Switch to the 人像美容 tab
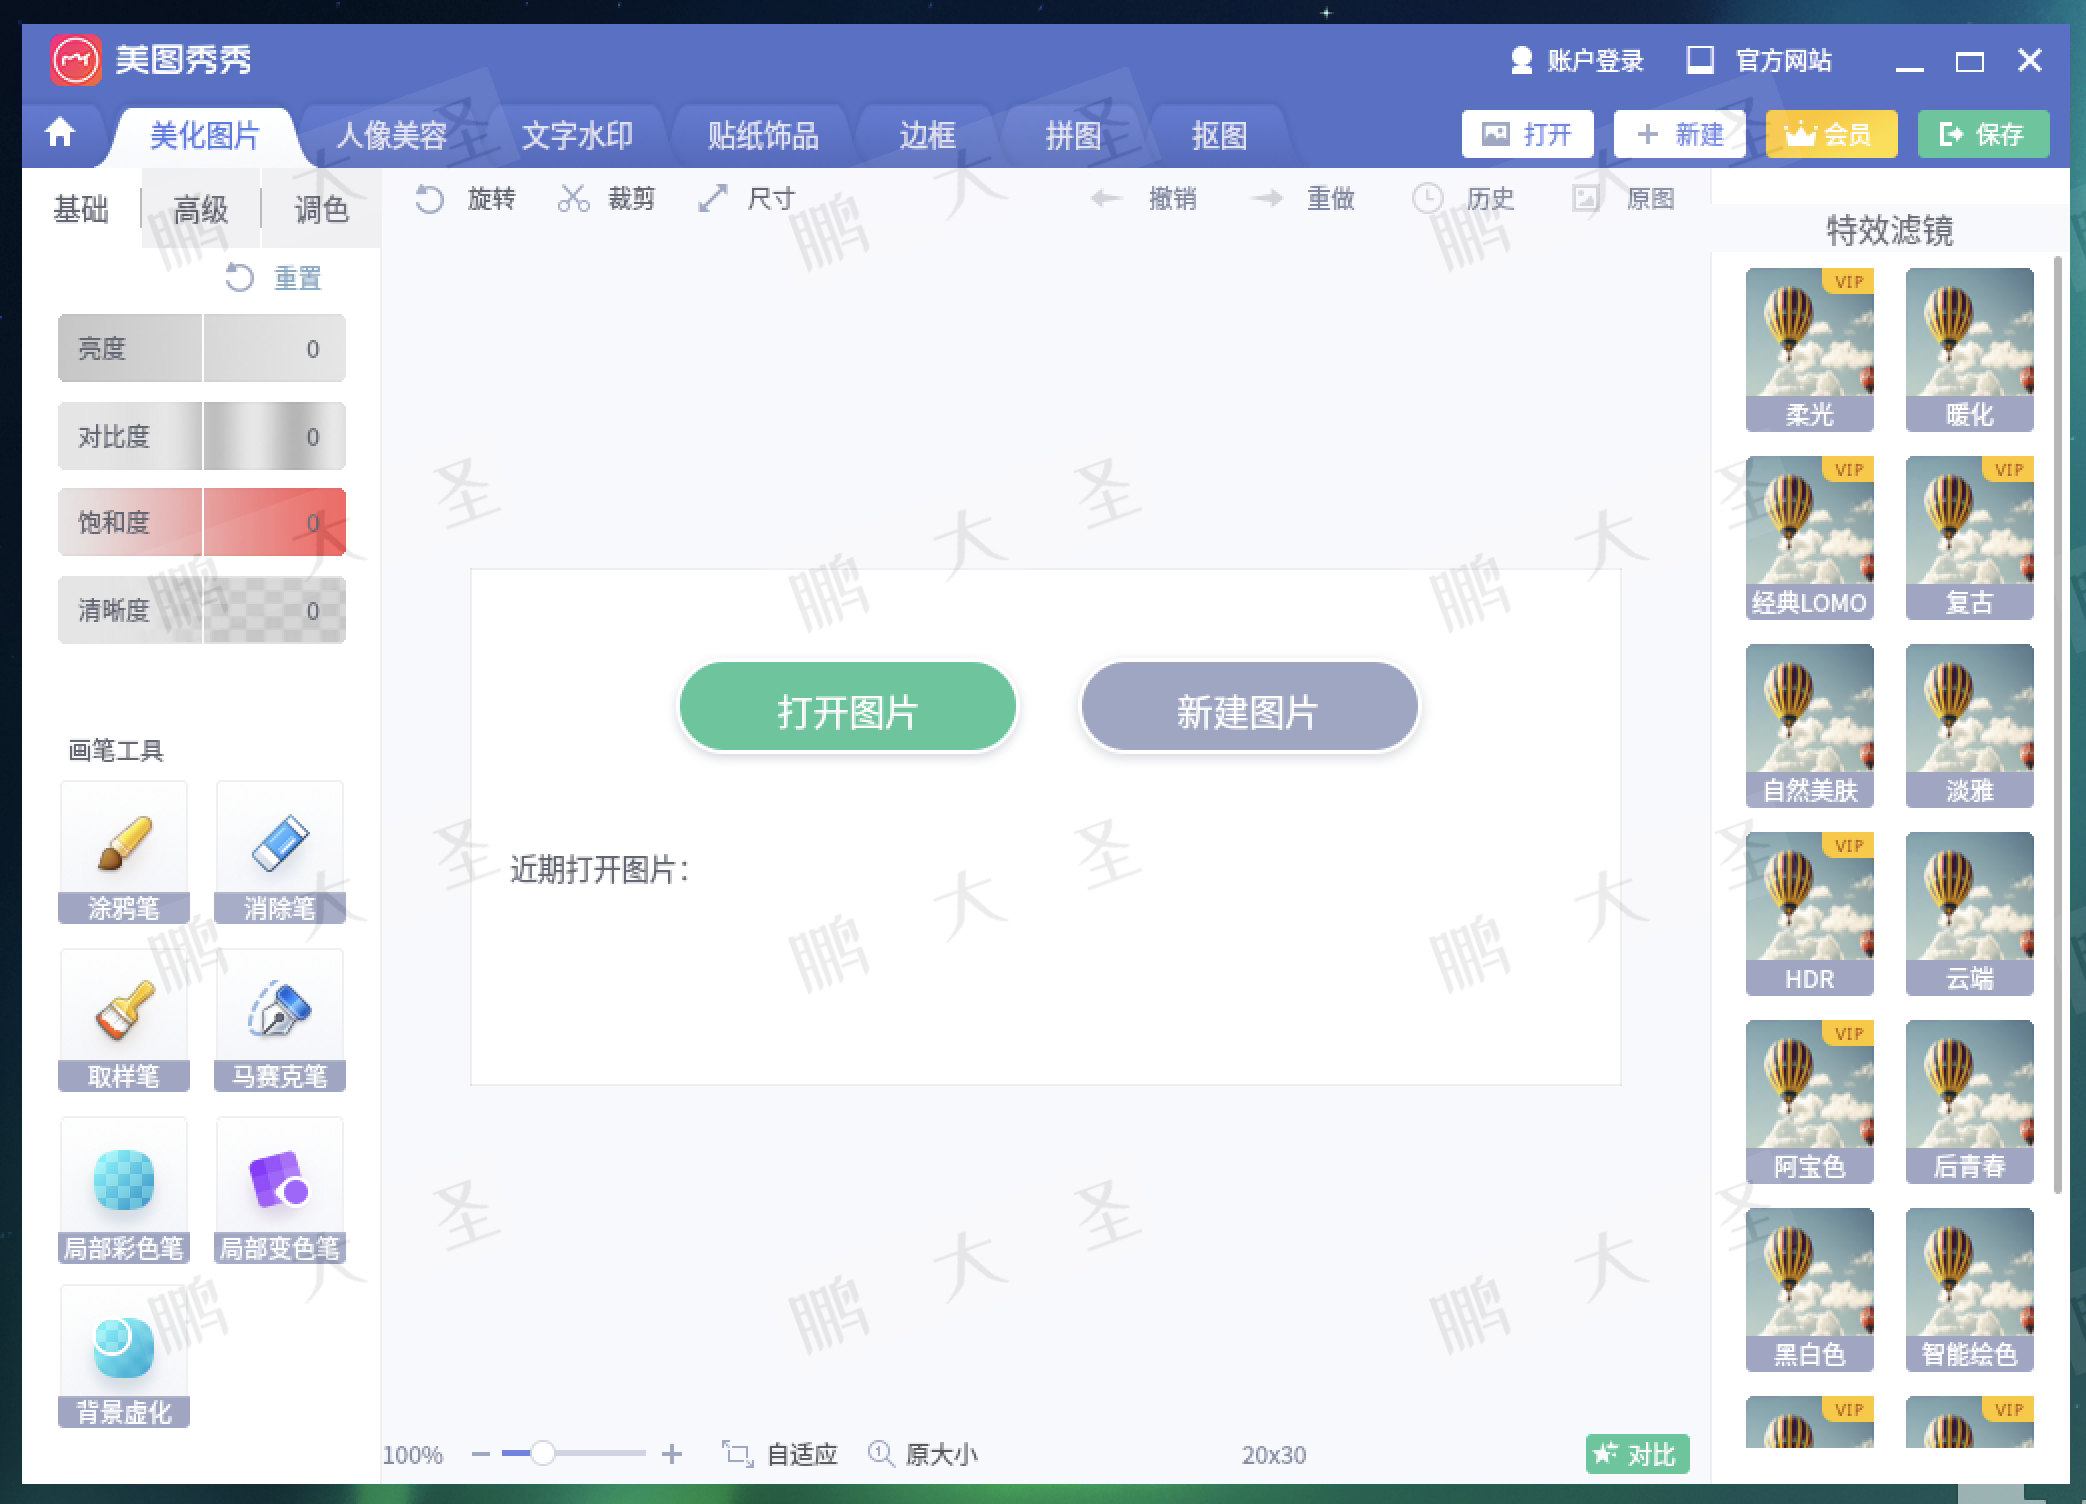This screenshot has width=2086, height=1504. [391, 135]
